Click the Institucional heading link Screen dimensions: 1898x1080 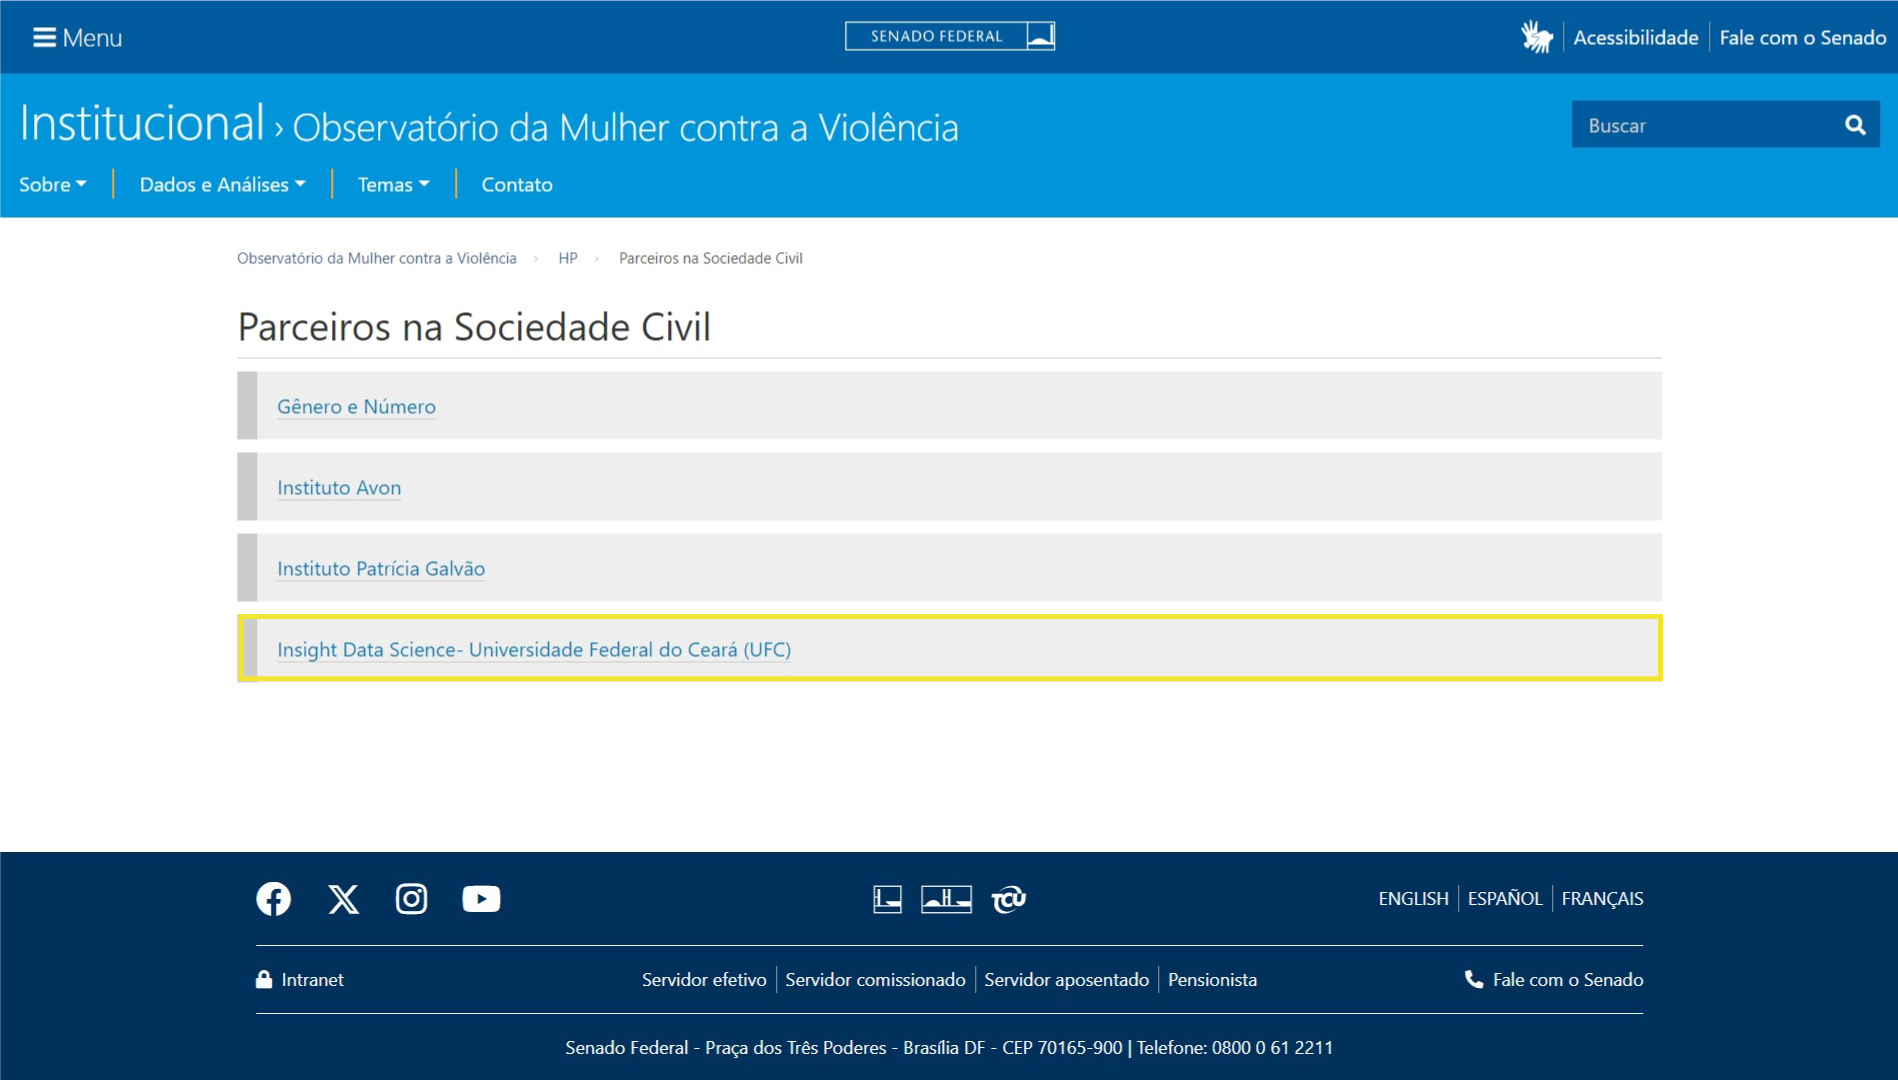coord(142,123)
